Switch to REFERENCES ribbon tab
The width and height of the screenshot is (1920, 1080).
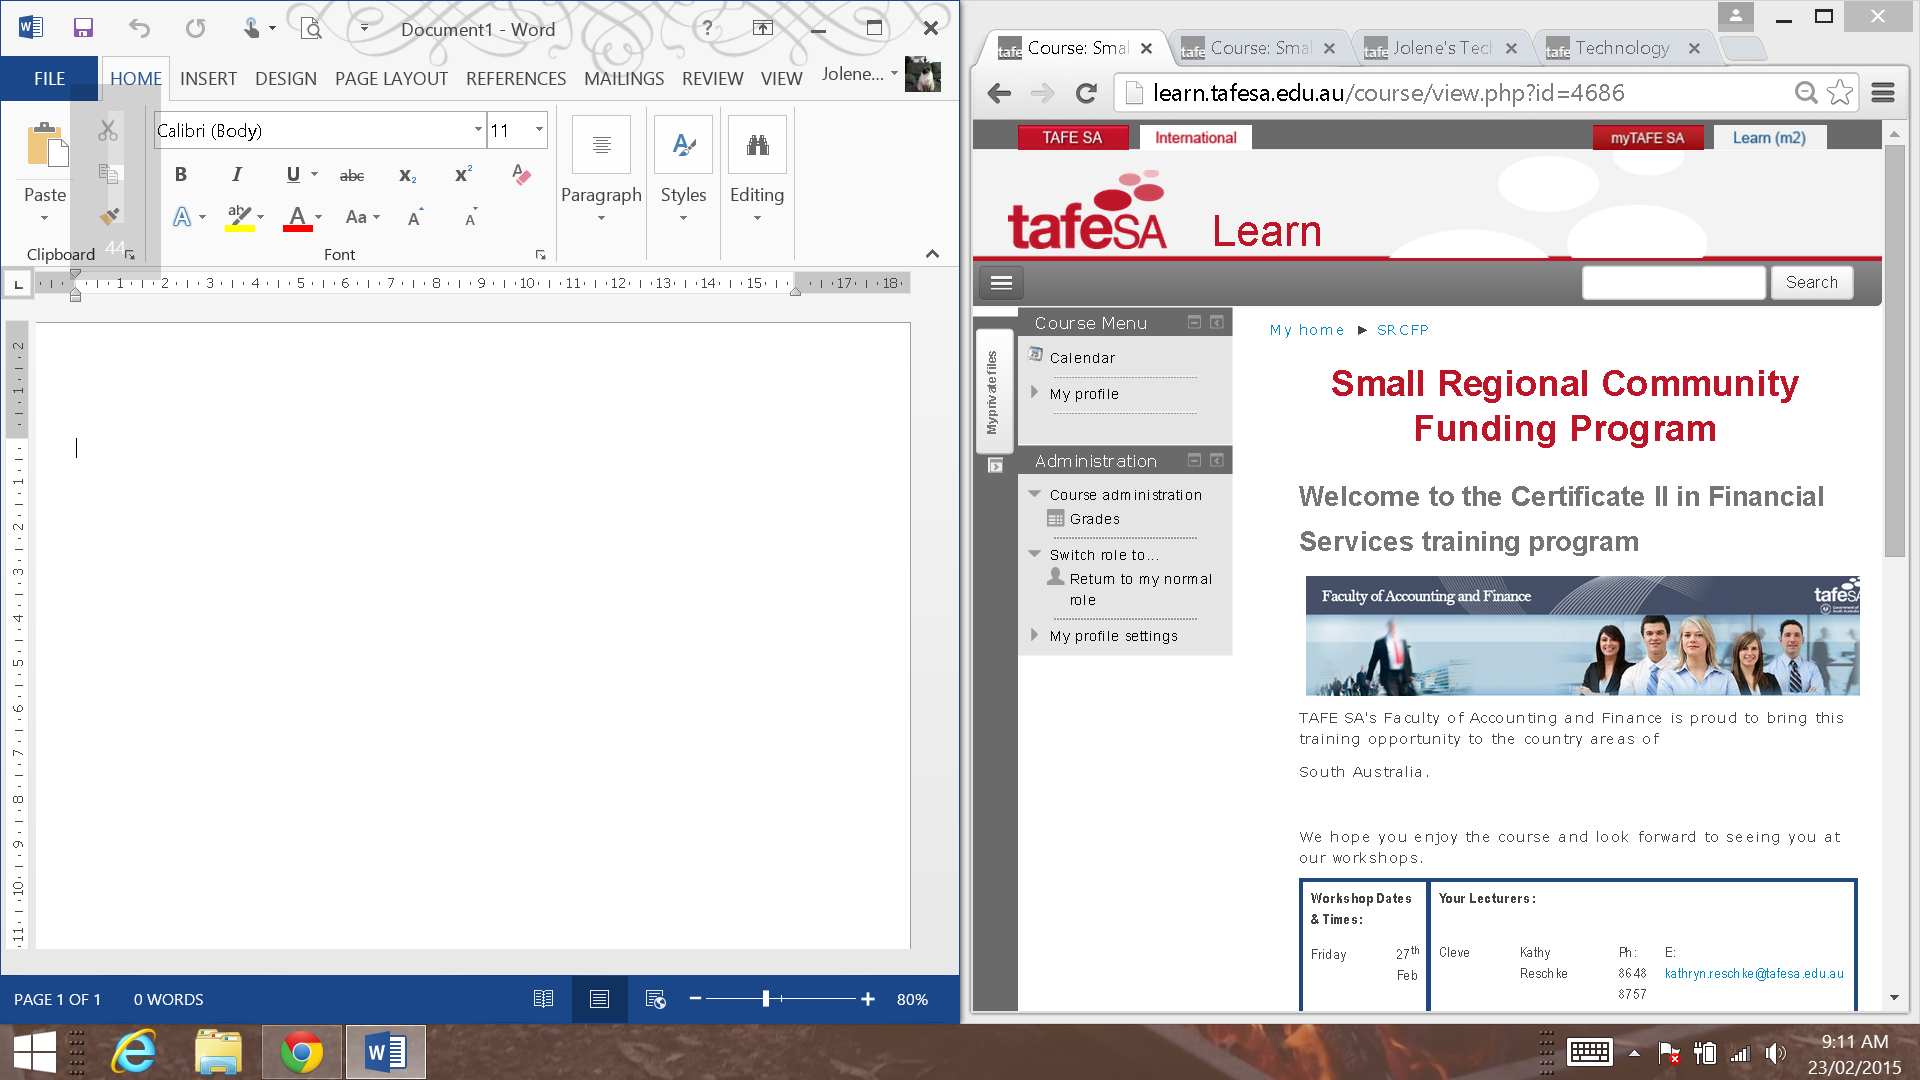516,78
